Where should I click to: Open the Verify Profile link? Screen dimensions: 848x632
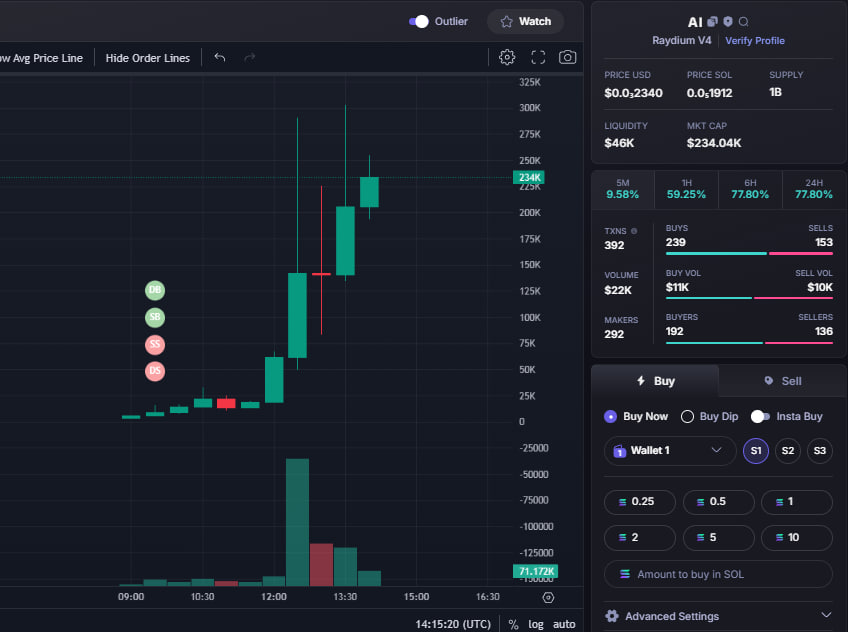tap(754, 41)
